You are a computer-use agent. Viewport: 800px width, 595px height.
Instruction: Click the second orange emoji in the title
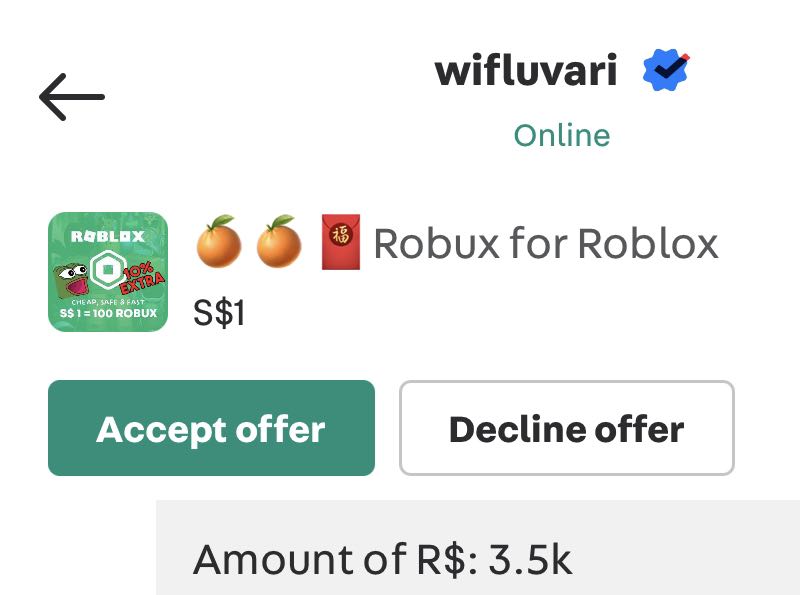coord(281,243)
